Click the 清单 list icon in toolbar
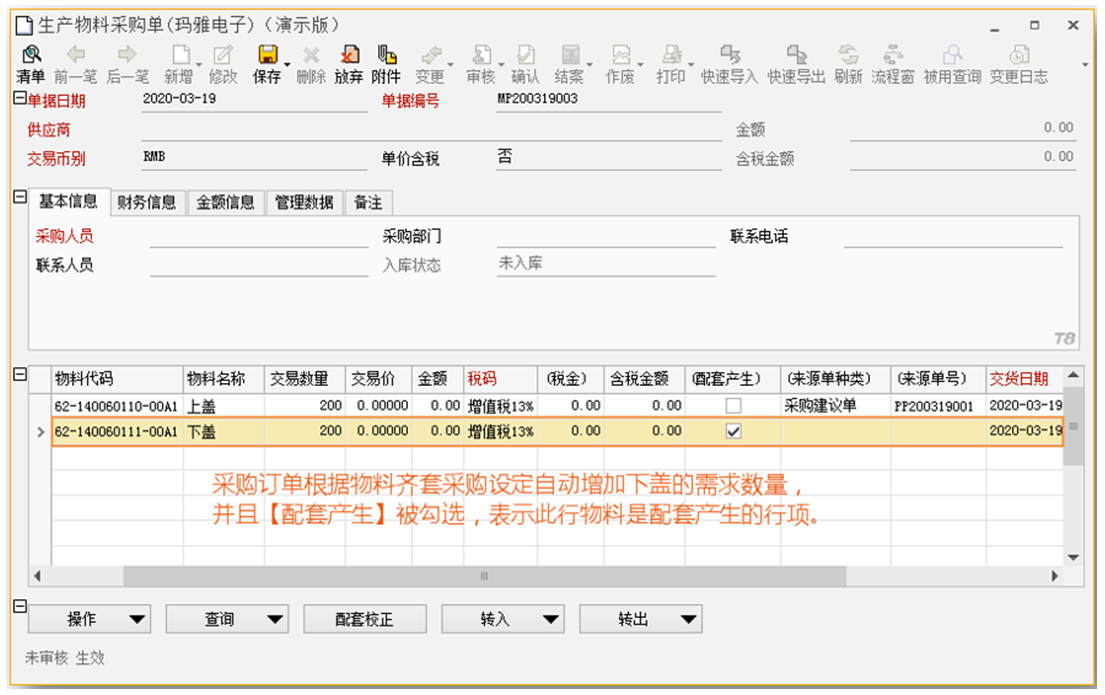Screen dimensions: 1105x695 pos(31,64)
